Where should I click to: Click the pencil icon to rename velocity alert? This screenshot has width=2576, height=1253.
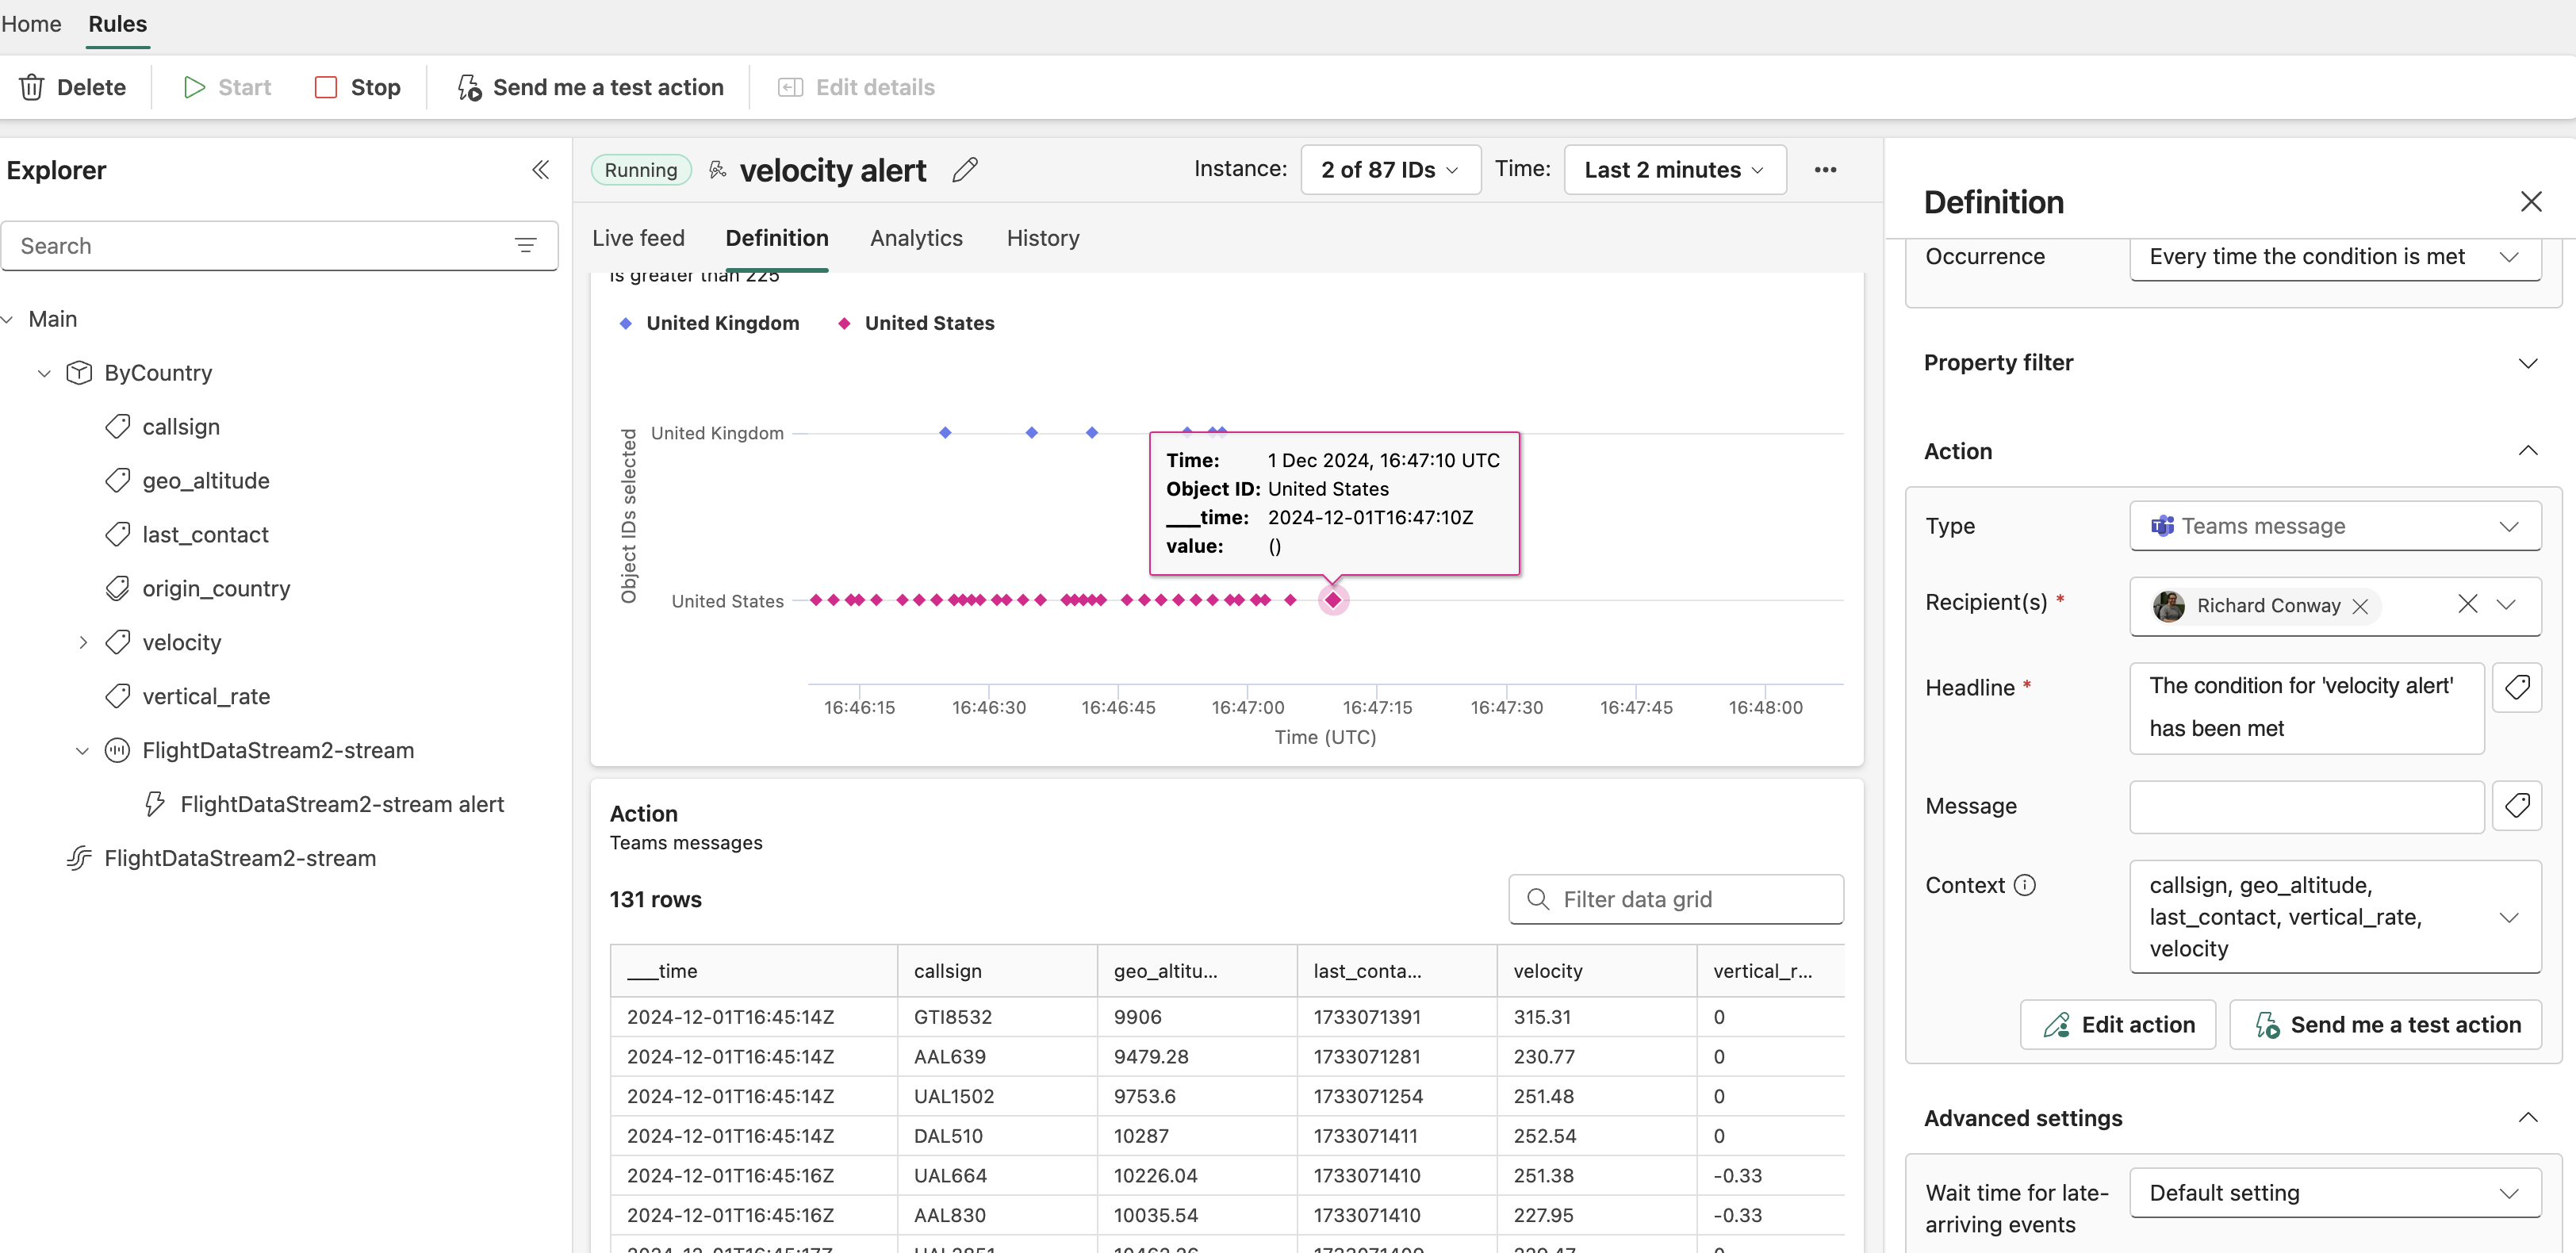tap(964, 170)
